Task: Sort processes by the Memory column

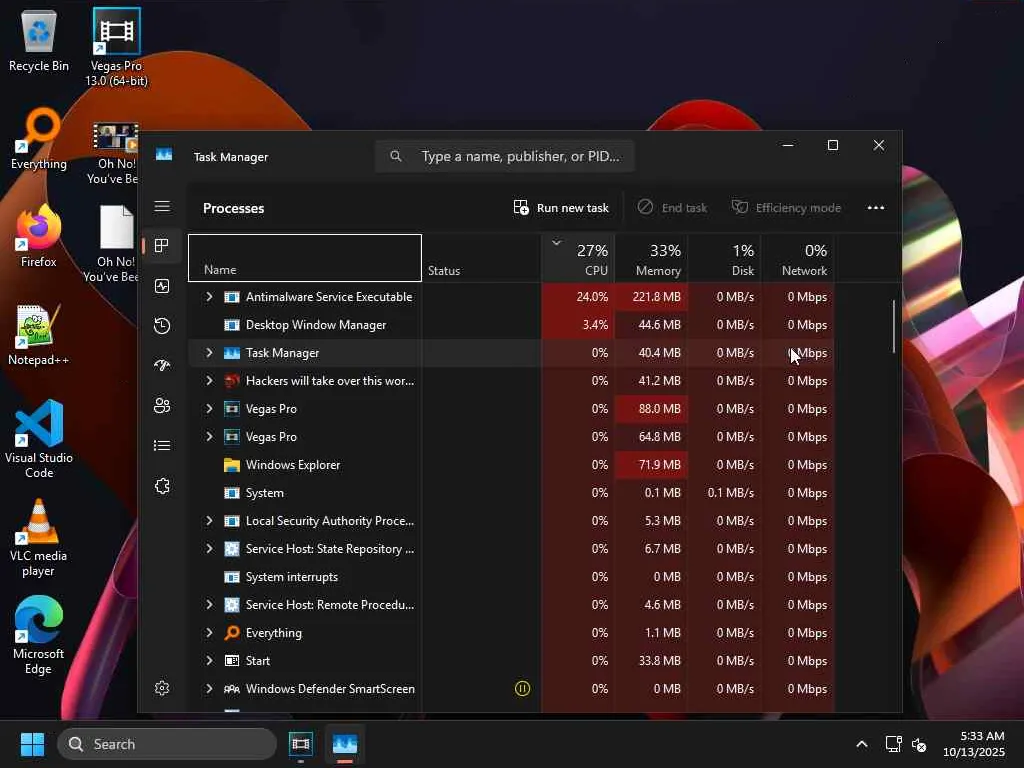Action: click(x=651, y=258)
